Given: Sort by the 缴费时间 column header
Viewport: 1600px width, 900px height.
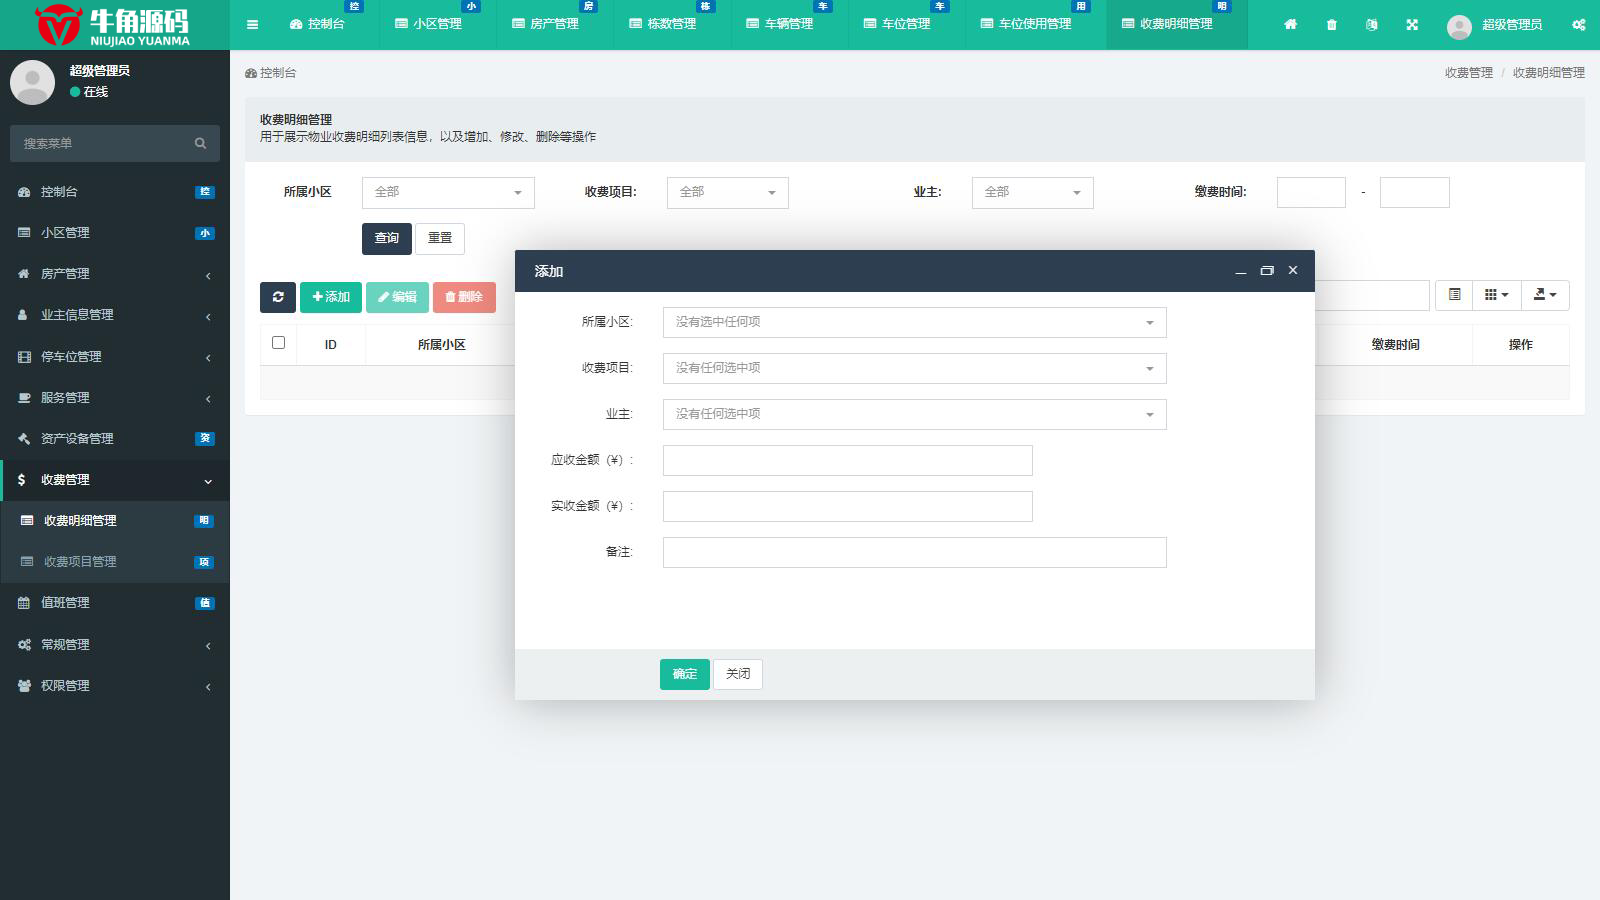Looking at the screenshot, I should coord(1395,345).
